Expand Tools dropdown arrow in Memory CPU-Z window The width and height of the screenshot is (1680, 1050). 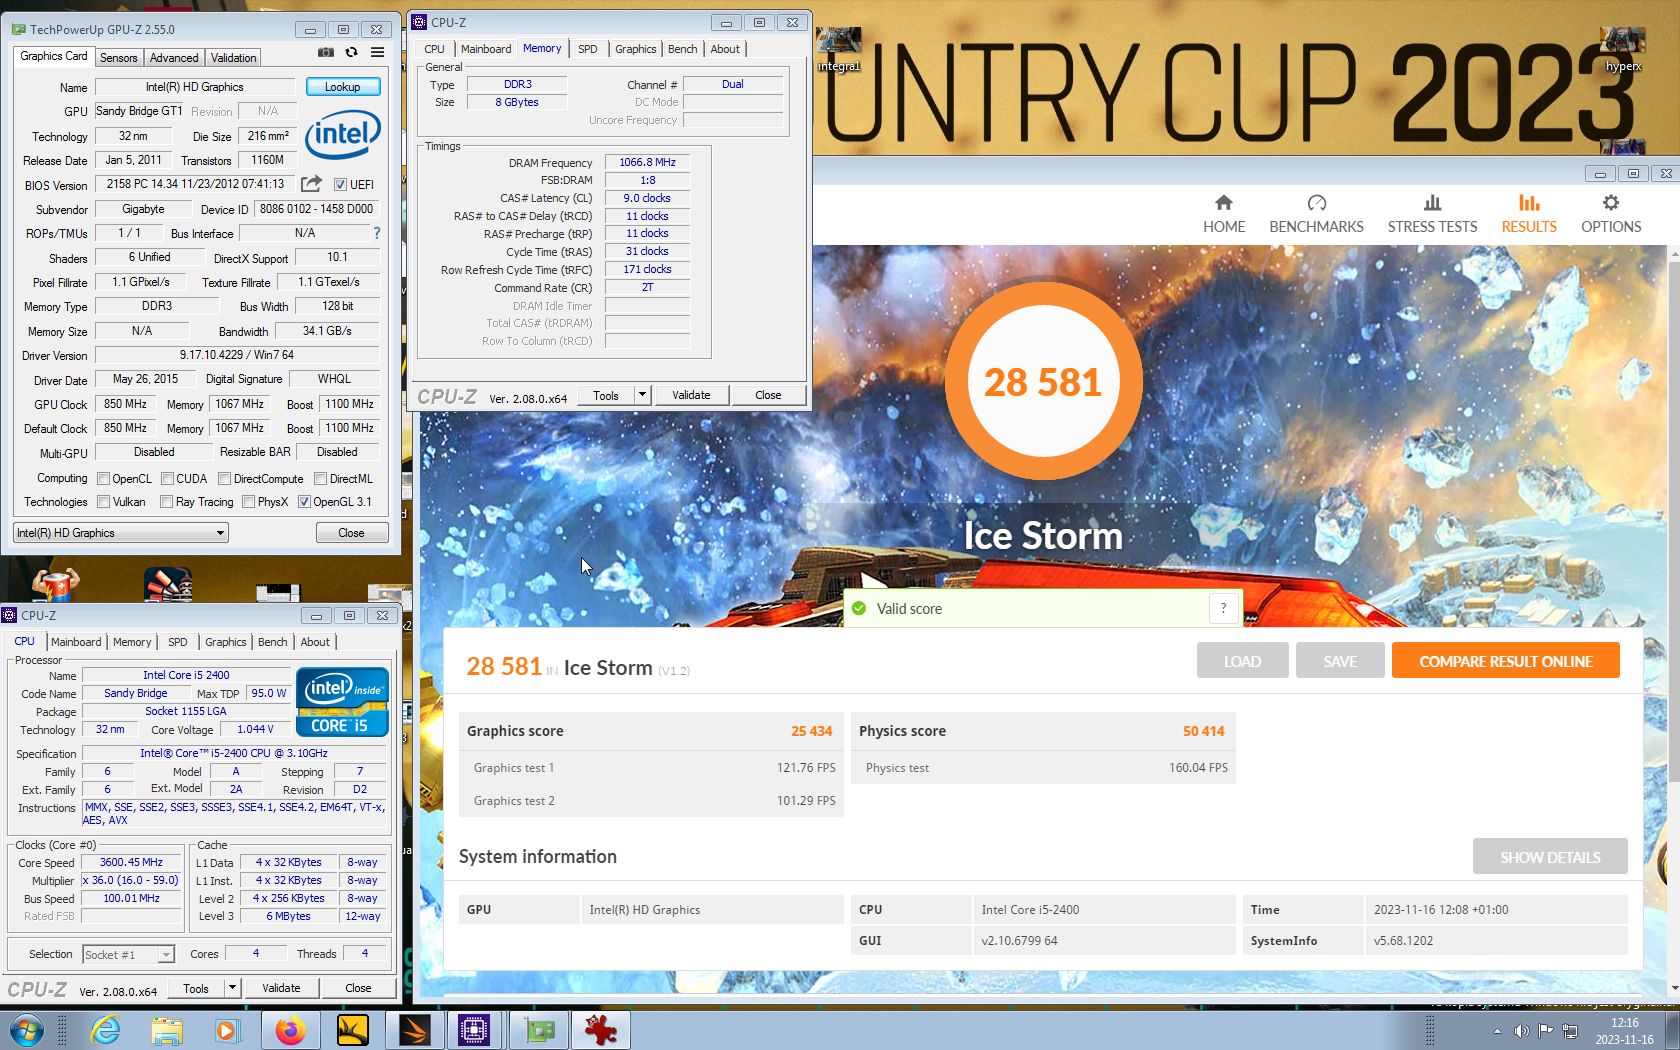point(642,395)
